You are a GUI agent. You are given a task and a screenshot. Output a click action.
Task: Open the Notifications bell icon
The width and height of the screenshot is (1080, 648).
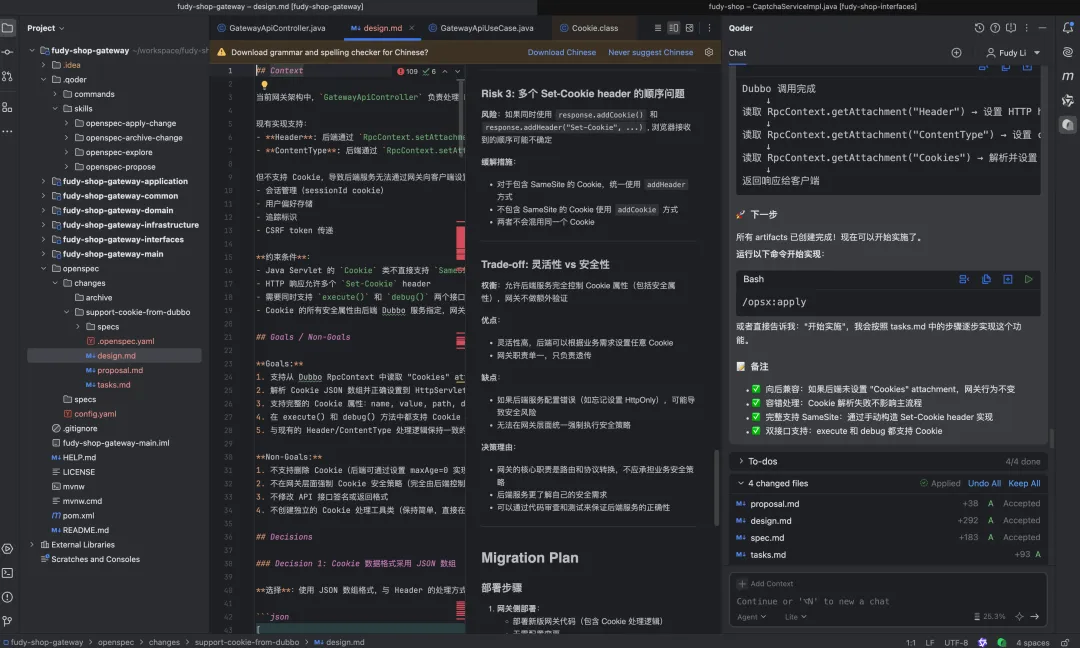coord(1068,28)
